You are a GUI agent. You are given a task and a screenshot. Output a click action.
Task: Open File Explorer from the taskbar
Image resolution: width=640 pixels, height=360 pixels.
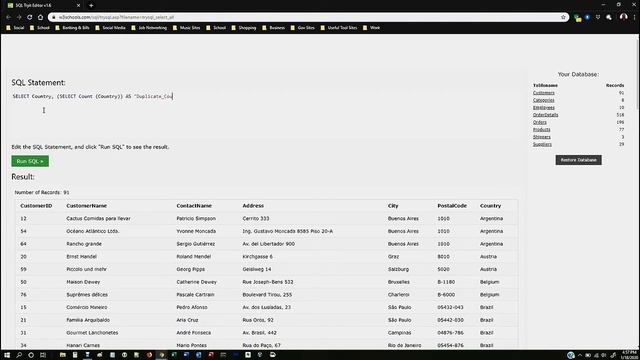coord(62,355)
